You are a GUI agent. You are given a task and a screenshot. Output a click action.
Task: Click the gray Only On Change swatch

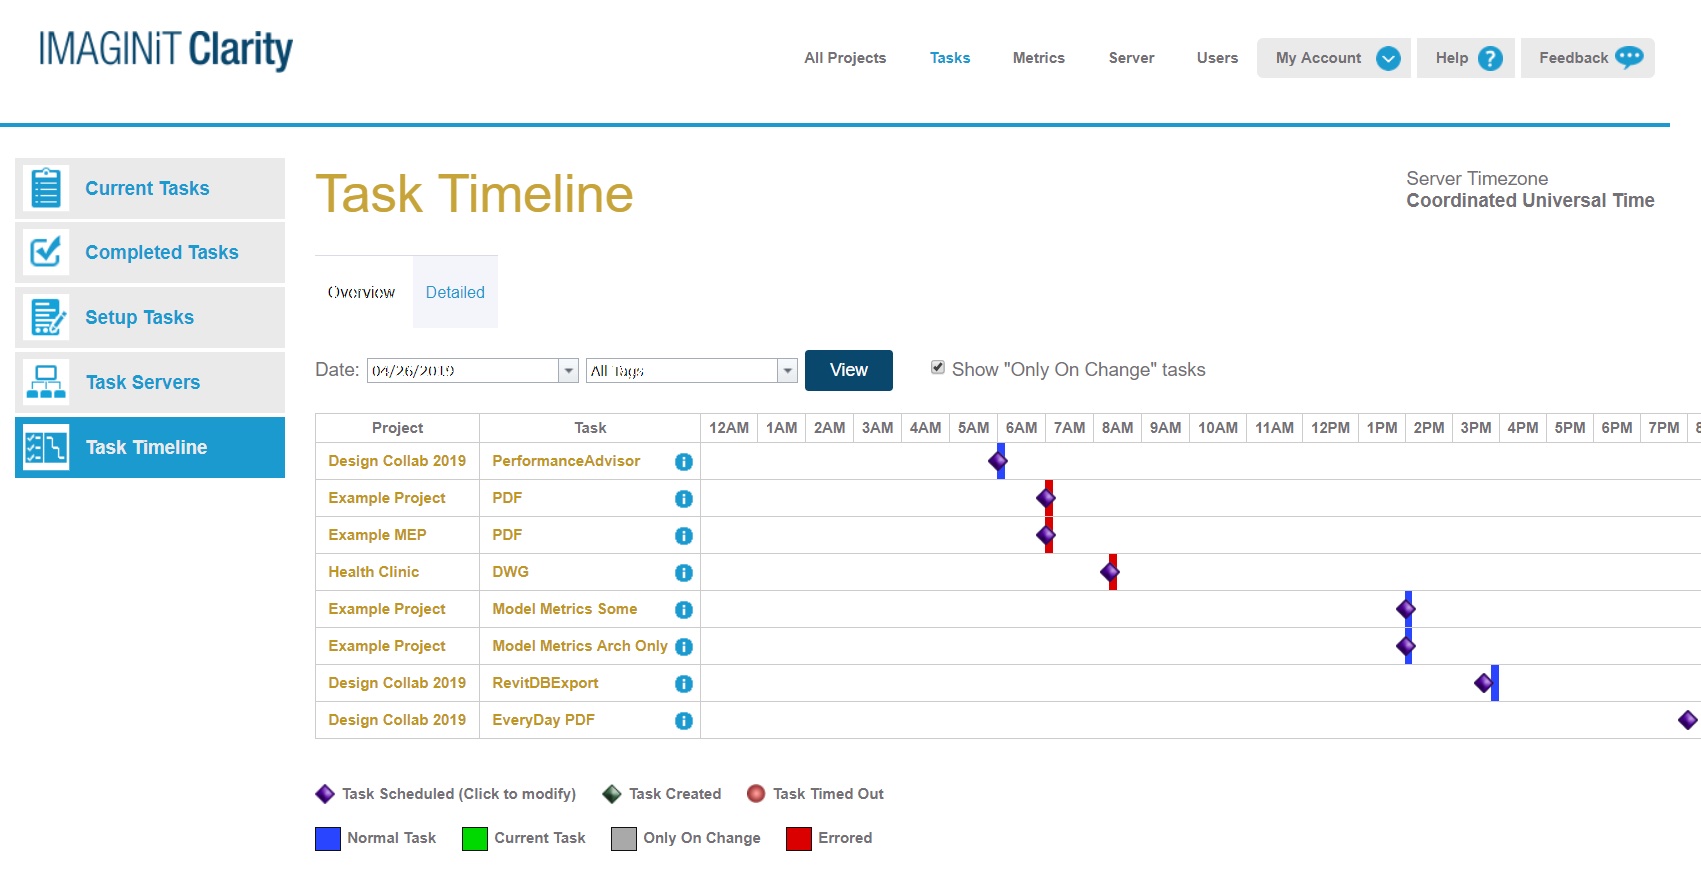pos(624,839)
